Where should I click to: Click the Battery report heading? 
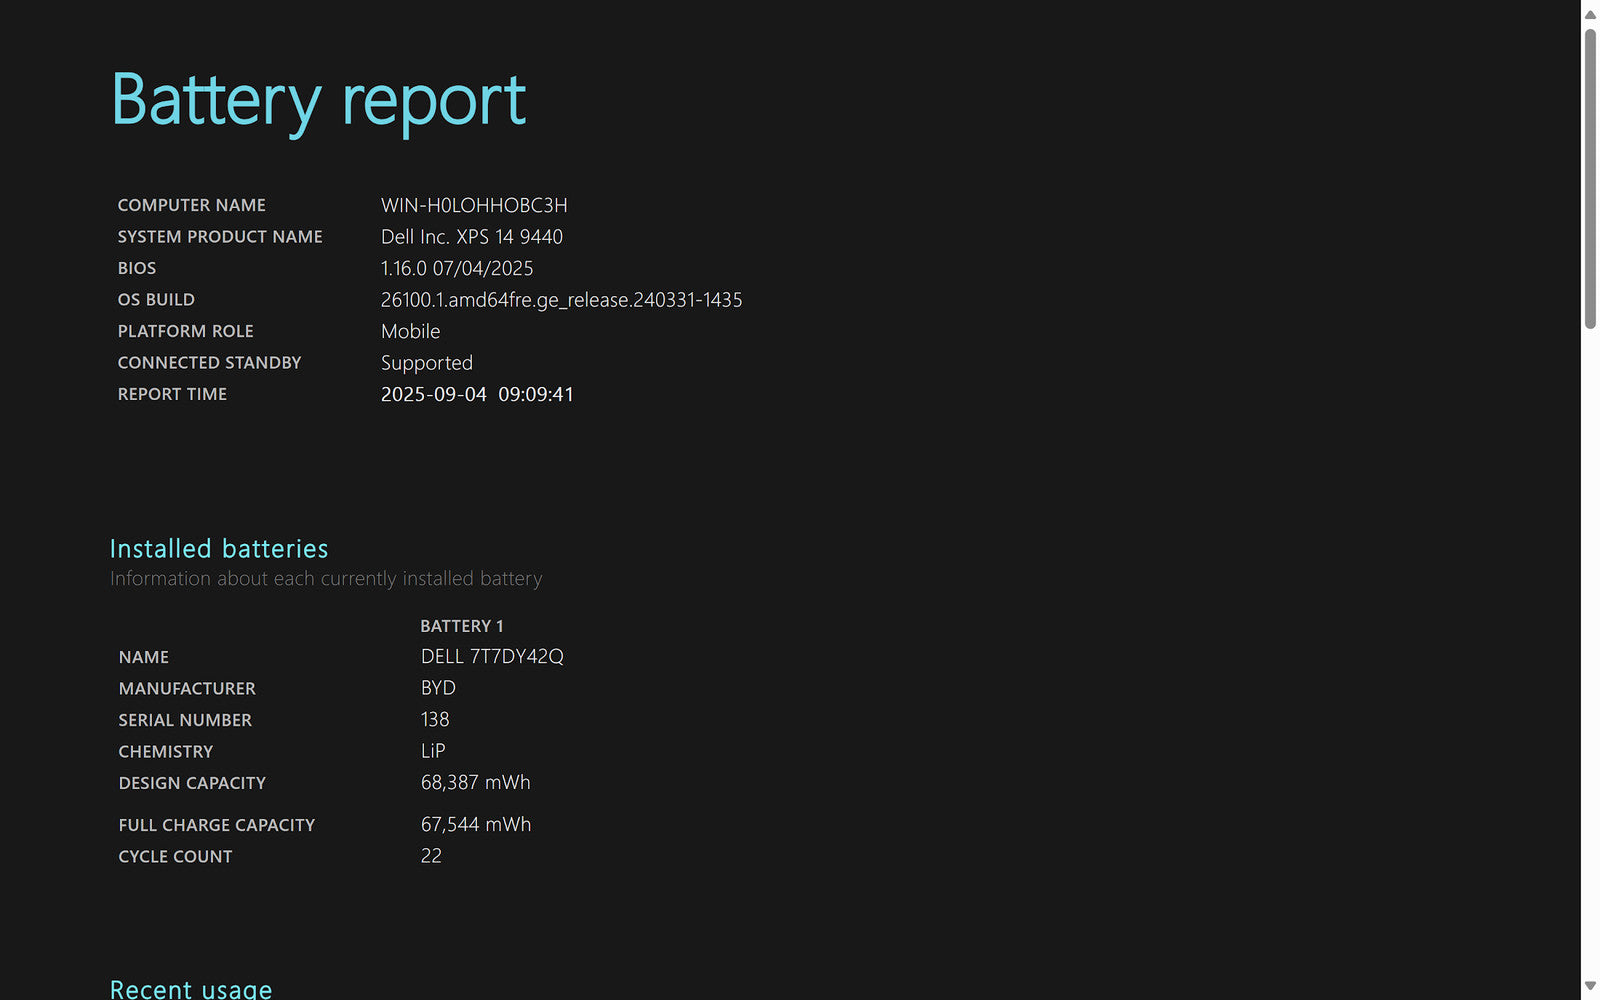[x=319, y=100]
